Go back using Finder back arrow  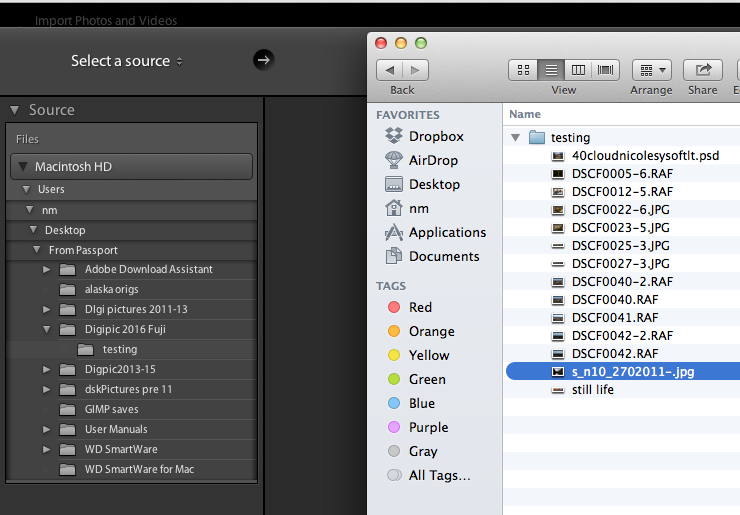(390, 70)
